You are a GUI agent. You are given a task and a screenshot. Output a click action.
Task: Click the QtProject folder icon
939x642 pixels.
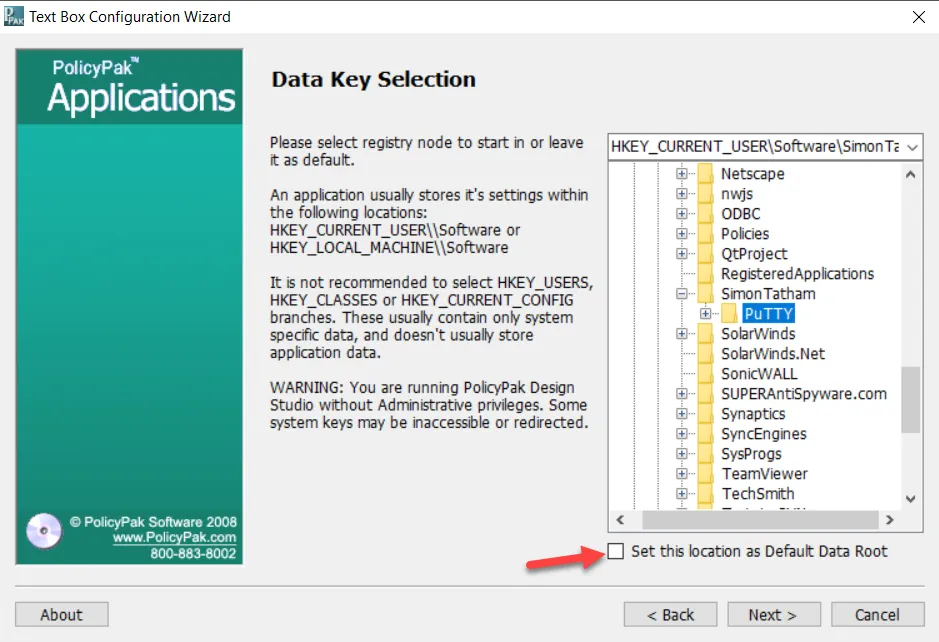tap(706, 254)
